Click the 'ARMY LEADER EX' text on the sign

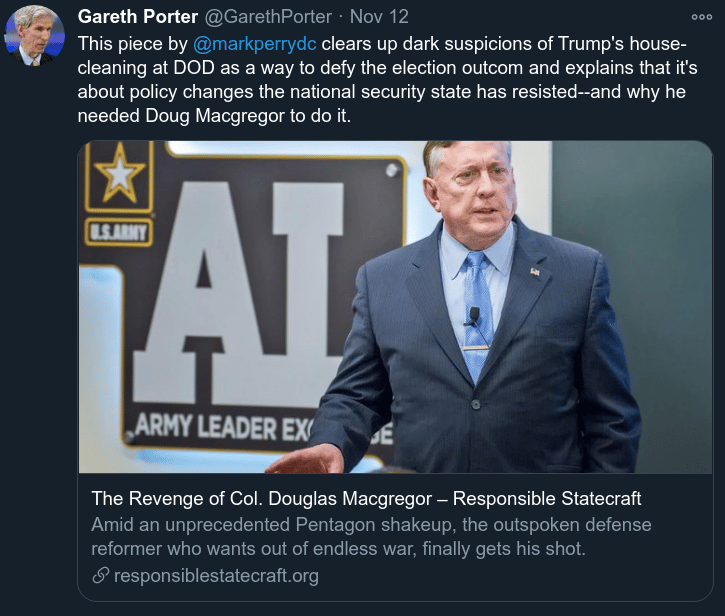(x=222, y=427)
